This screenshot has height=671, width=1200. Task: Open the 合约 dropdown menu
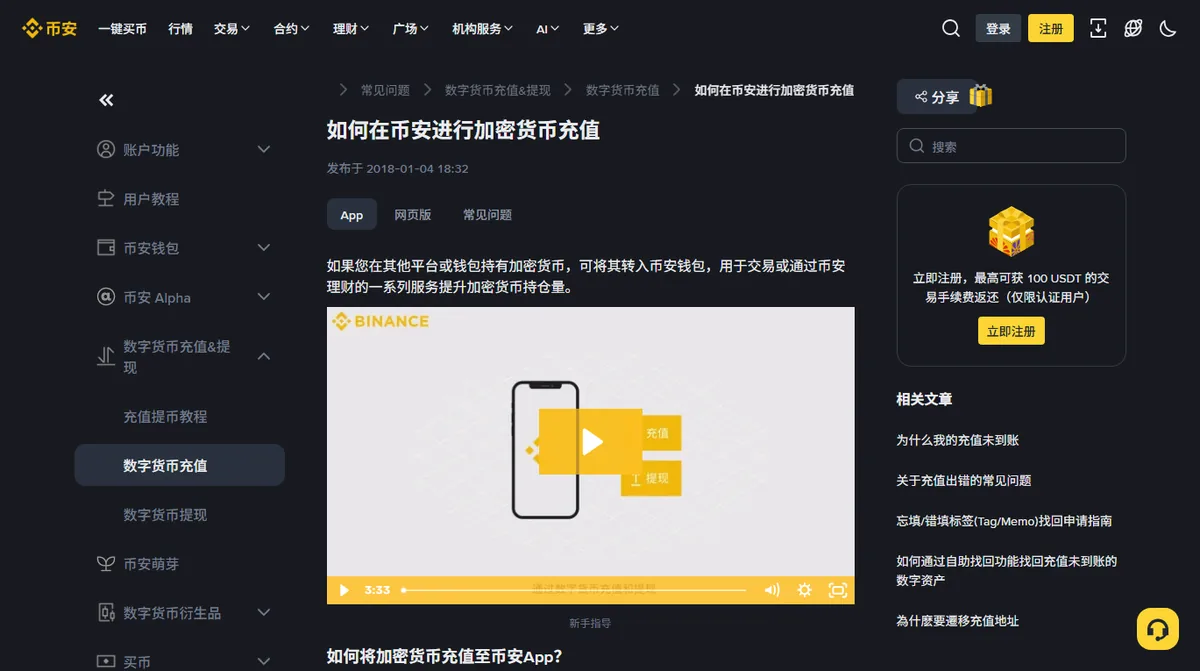click(291, 29)
